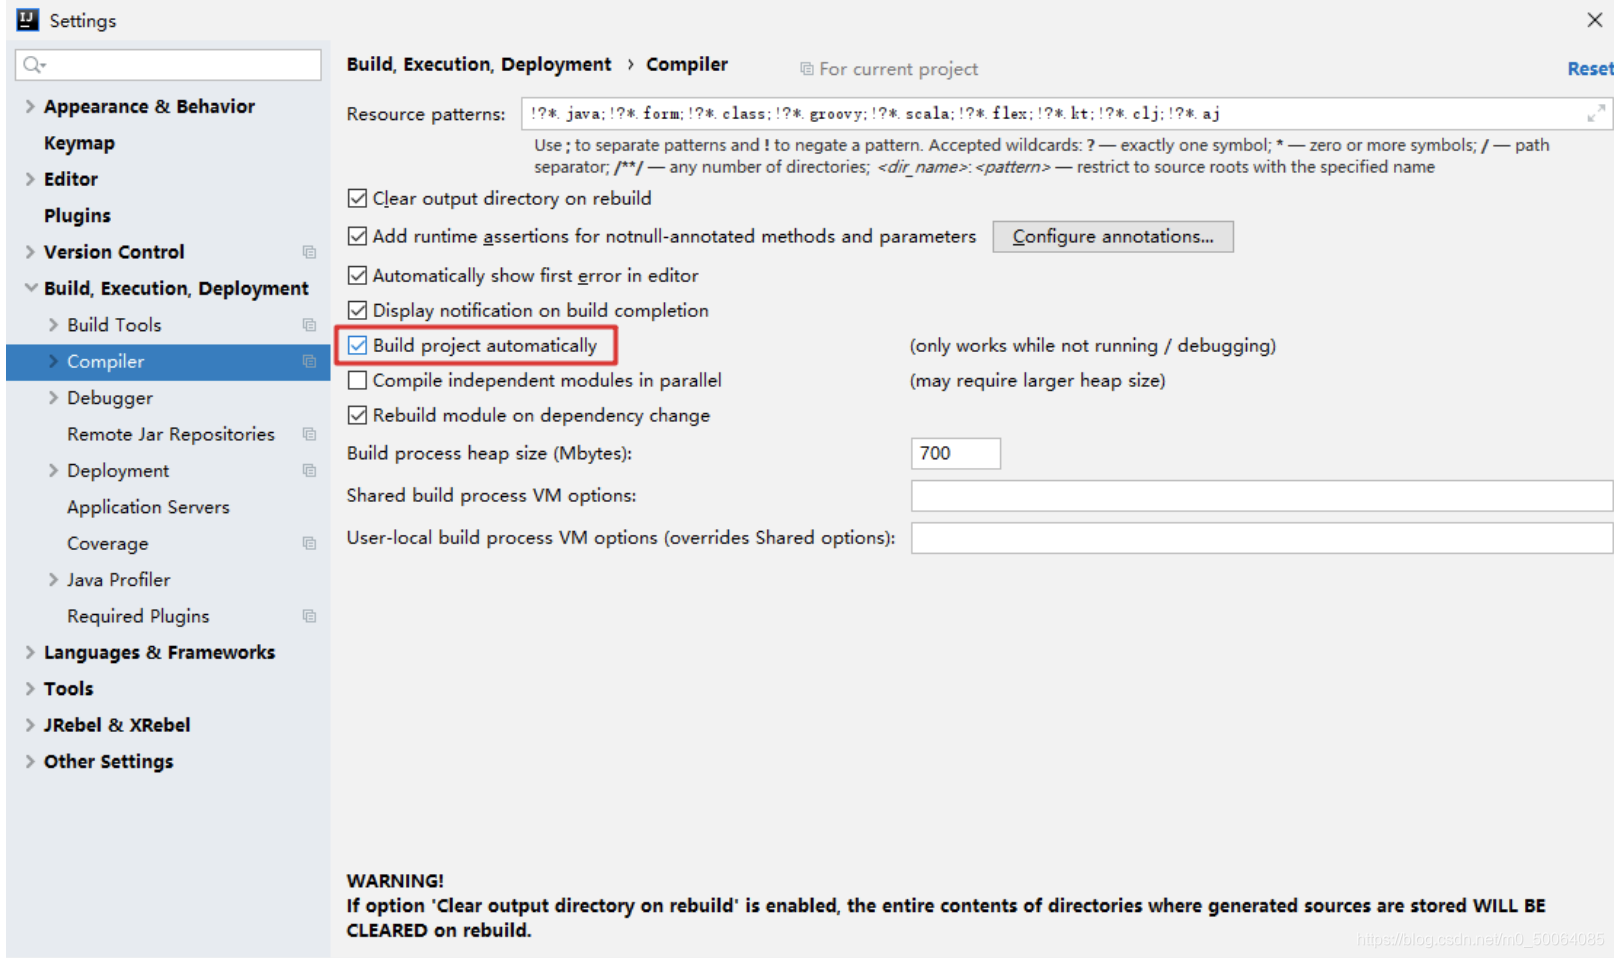This screenshot has height=958, width=1614.
Task: Expand the Version Control section
Action: [x=30, y=252]
